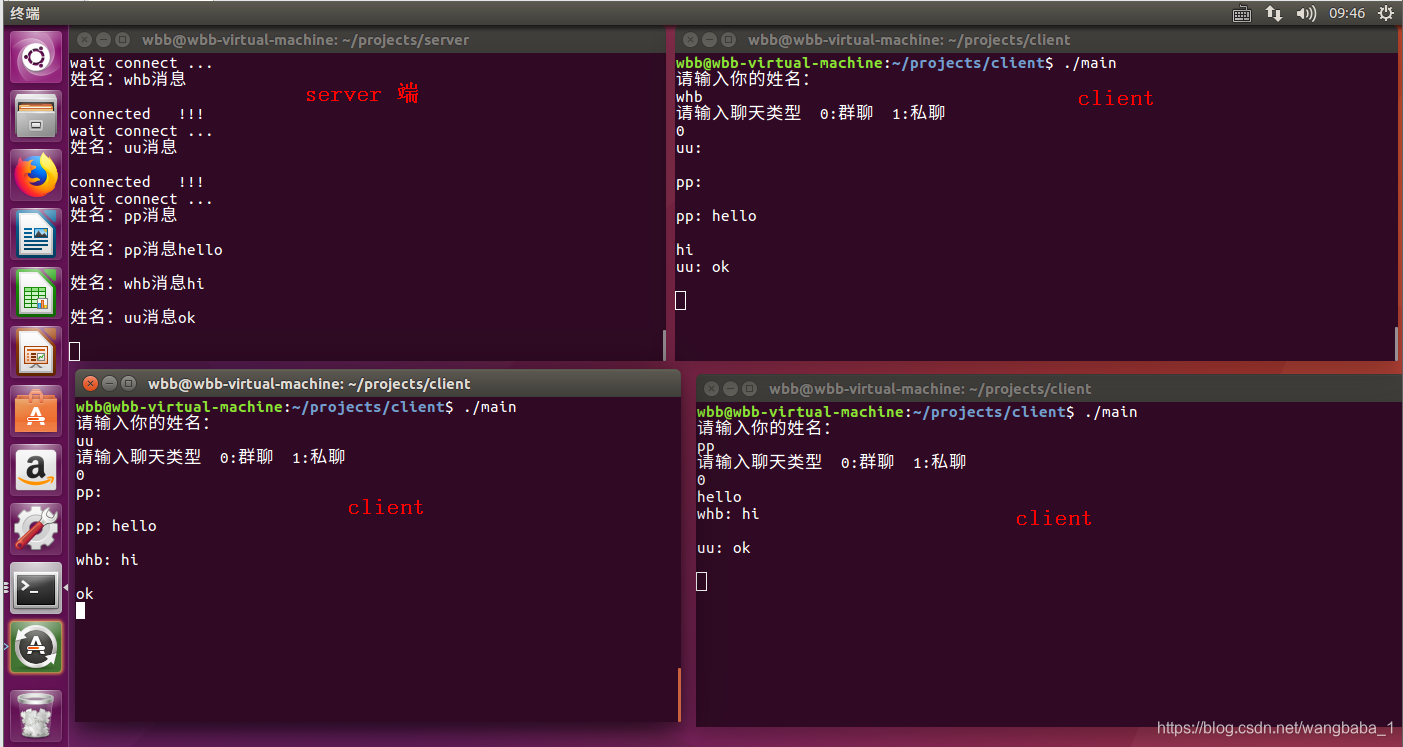Launch Firefox from the dock
Image resolution: width=1403 pixels, height=747 pixels.
pos(36,175)
